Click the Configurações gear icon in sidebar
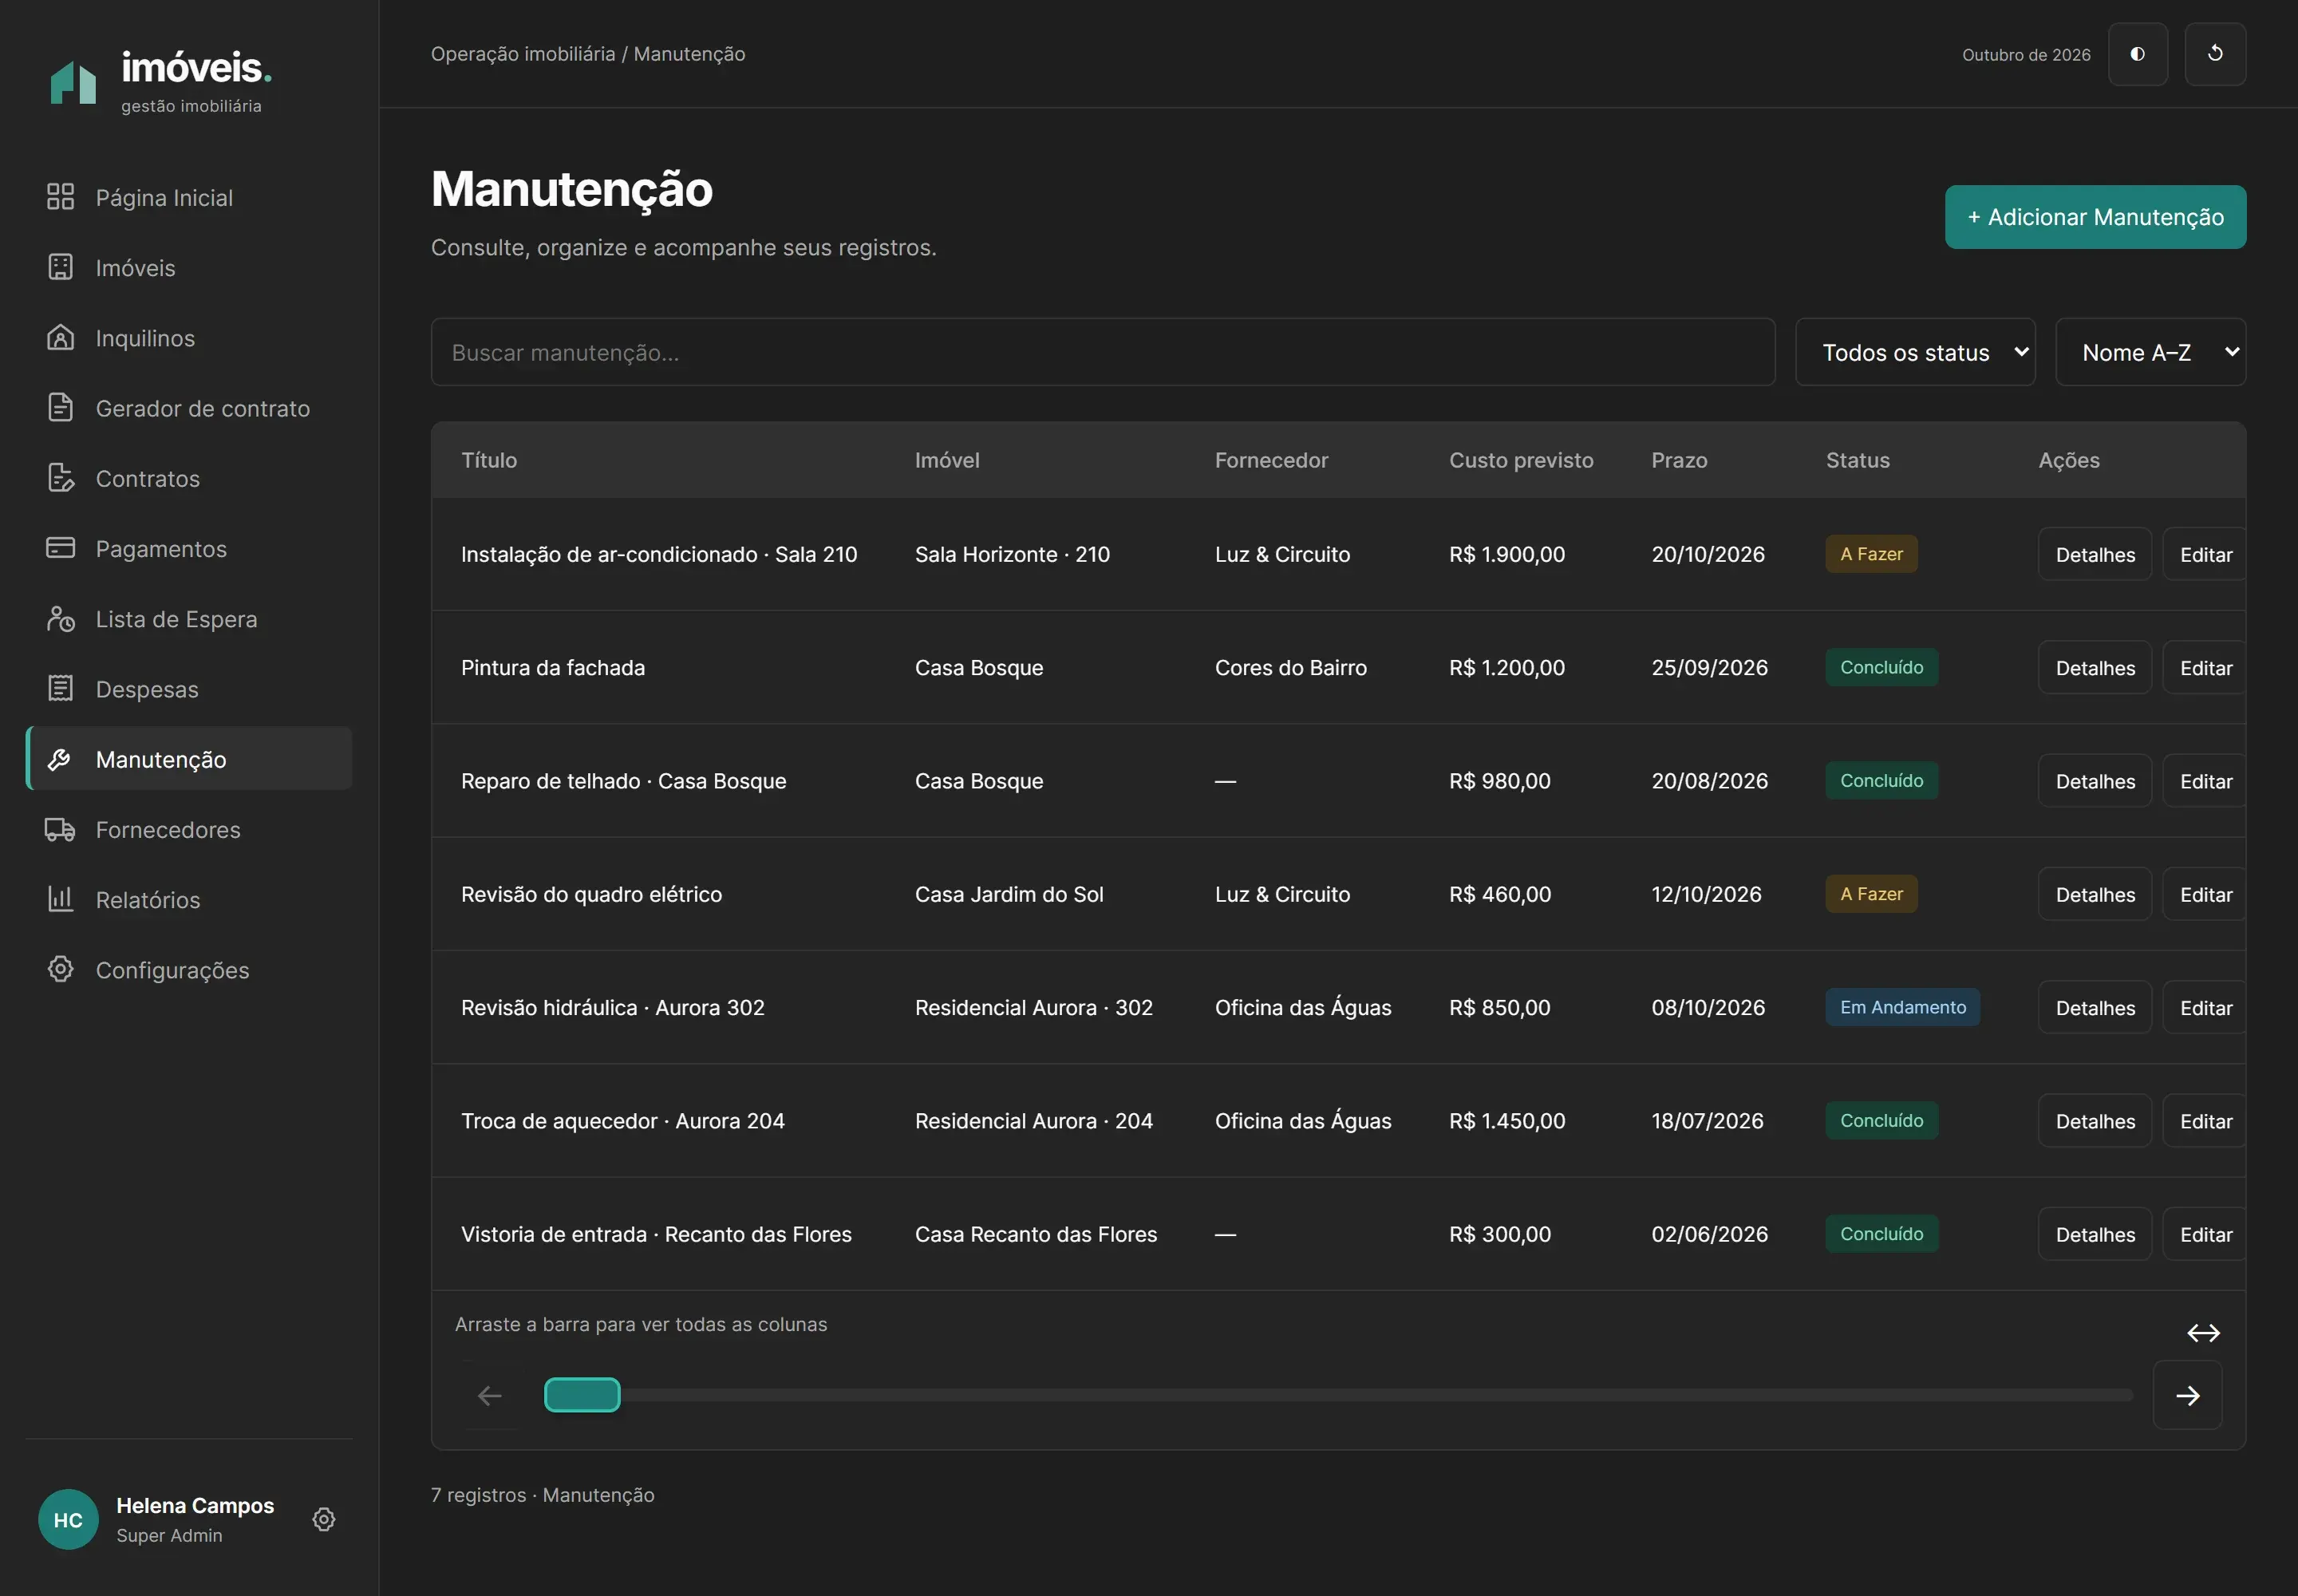This screenshot has width=2298, height=1596. 61,969
